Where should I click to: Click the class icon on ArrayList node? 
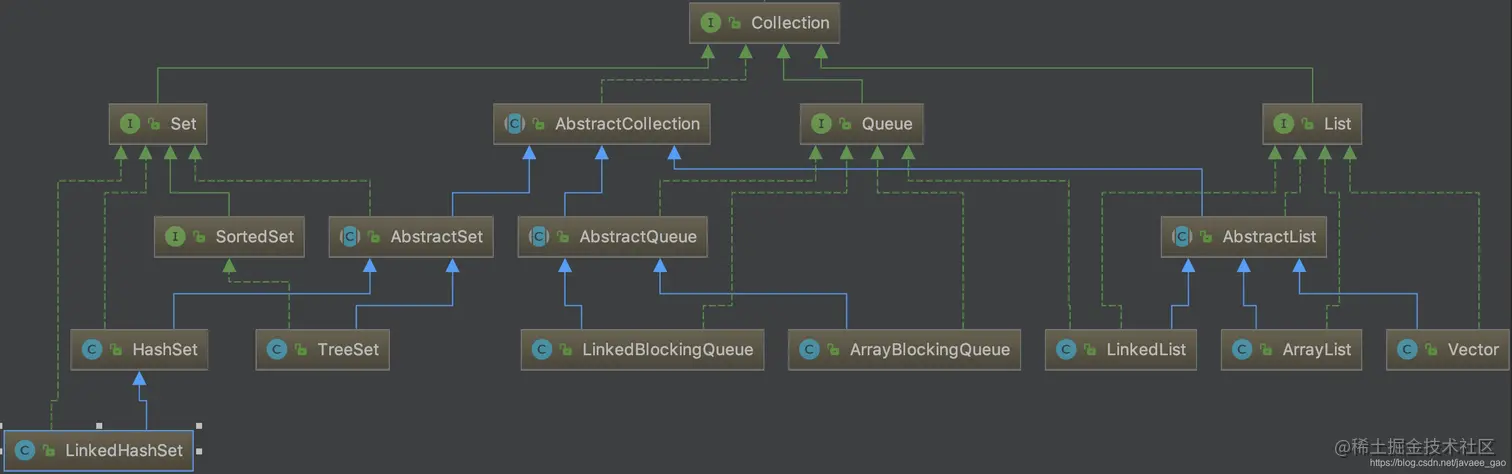pyautogui.click(x=1242, y=350)
